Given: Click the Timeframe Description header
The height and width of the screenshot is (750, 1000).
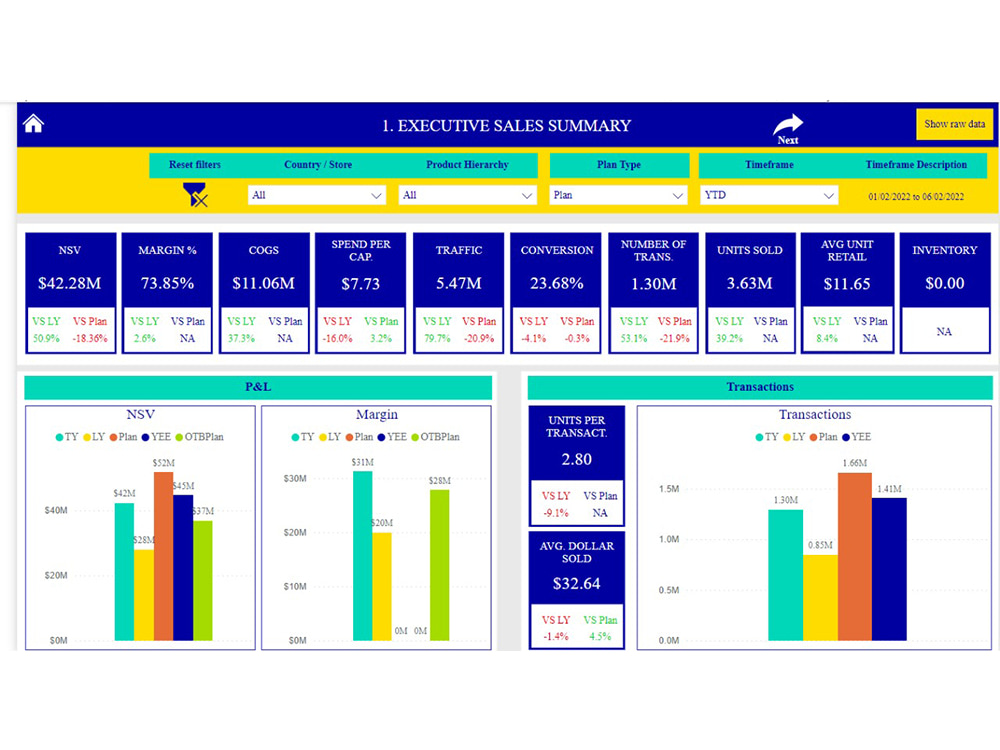Looking at the screenshot, I should [x=916, y=165].
